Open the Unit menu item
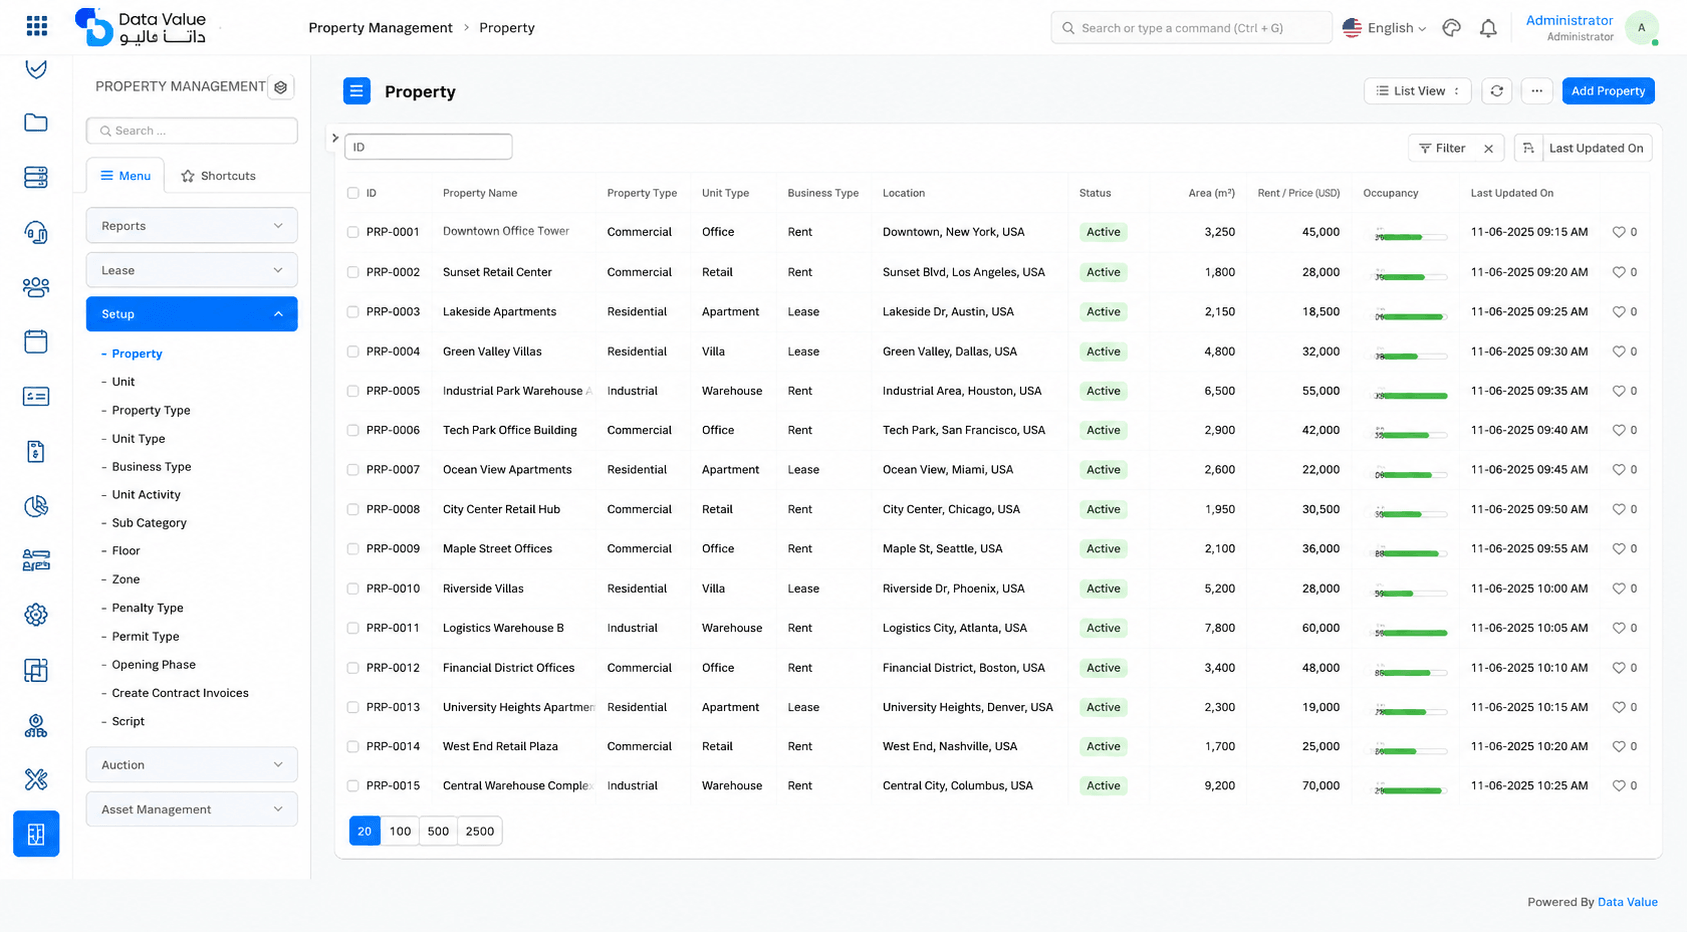The width and height of the screenshot is (1687, 932). pos(123,382)
